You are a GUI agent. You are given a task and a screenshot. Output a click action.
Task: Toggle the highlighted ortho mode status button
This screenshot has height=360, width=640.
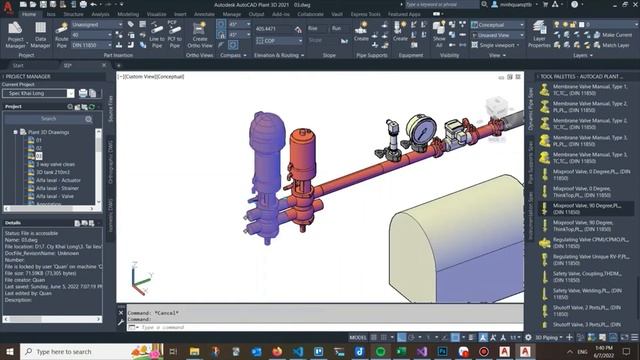click(x=402, y=338)
